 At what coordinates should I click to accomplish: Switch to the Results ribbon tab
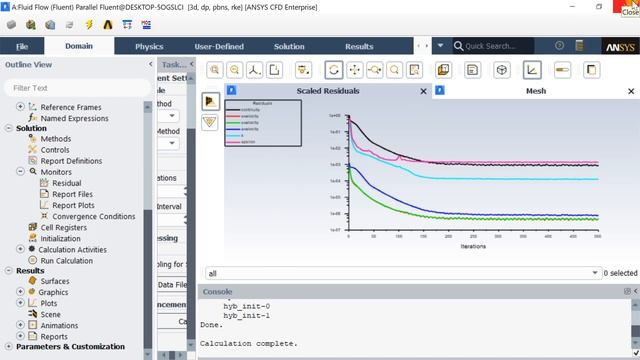coord(359,47)
